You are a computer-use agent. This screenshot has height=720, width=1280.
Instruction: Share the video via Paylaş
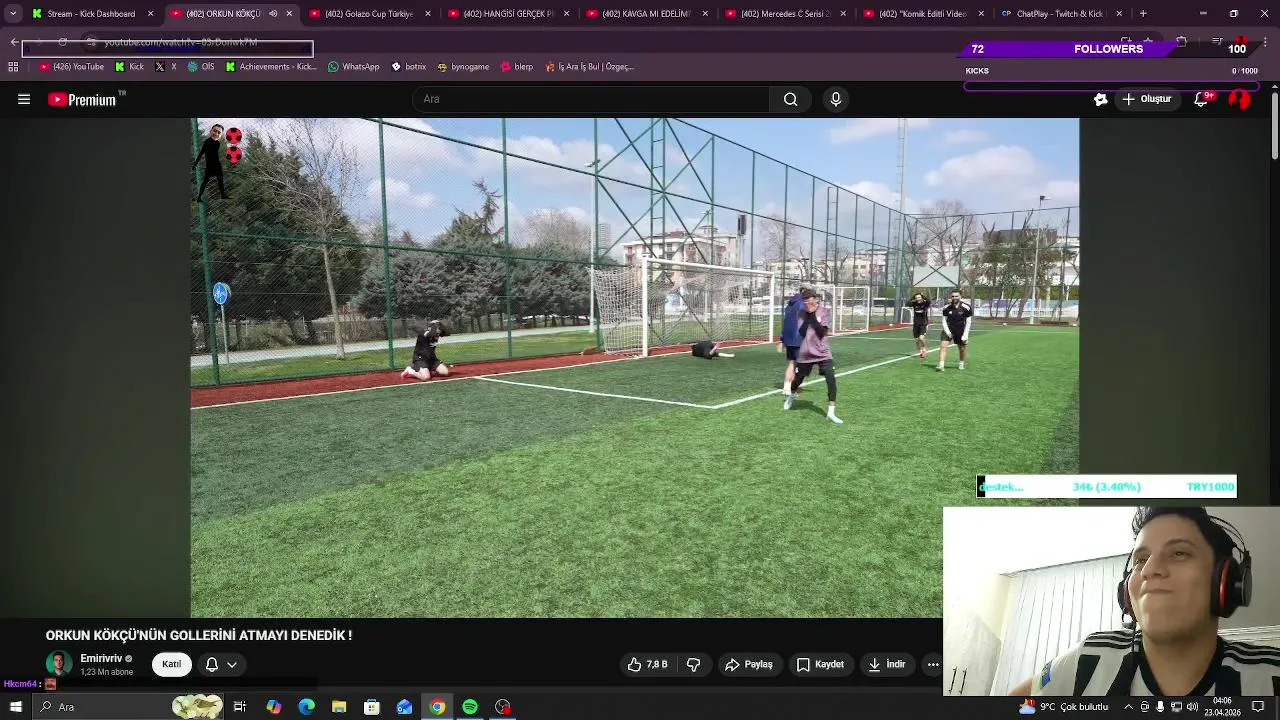click(749, 664)
